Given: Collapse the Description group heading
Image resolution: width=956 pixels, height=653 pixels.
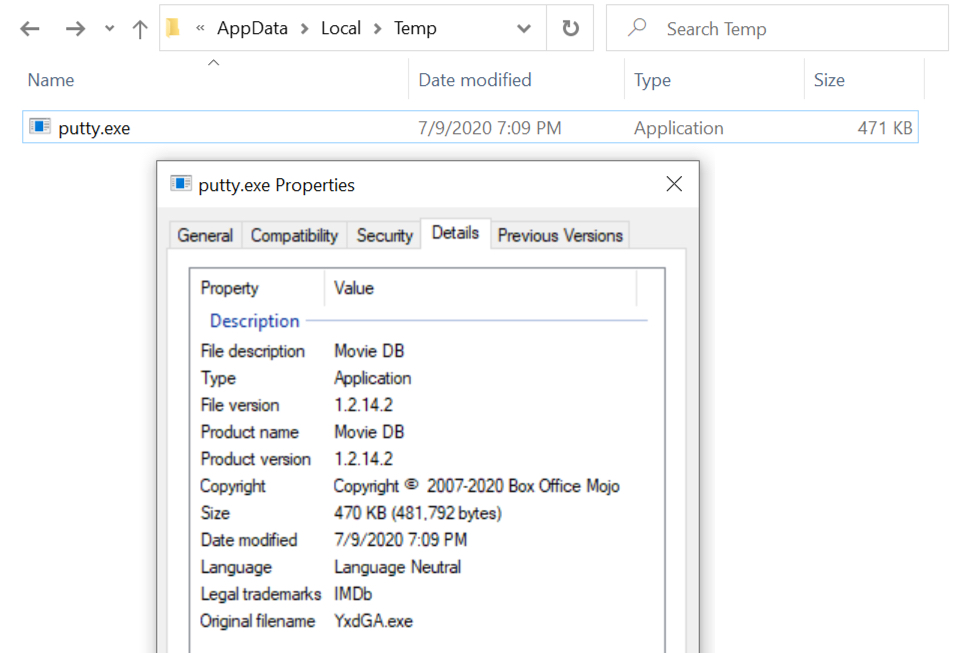Looking at the screenshot, I should point(255,321).
